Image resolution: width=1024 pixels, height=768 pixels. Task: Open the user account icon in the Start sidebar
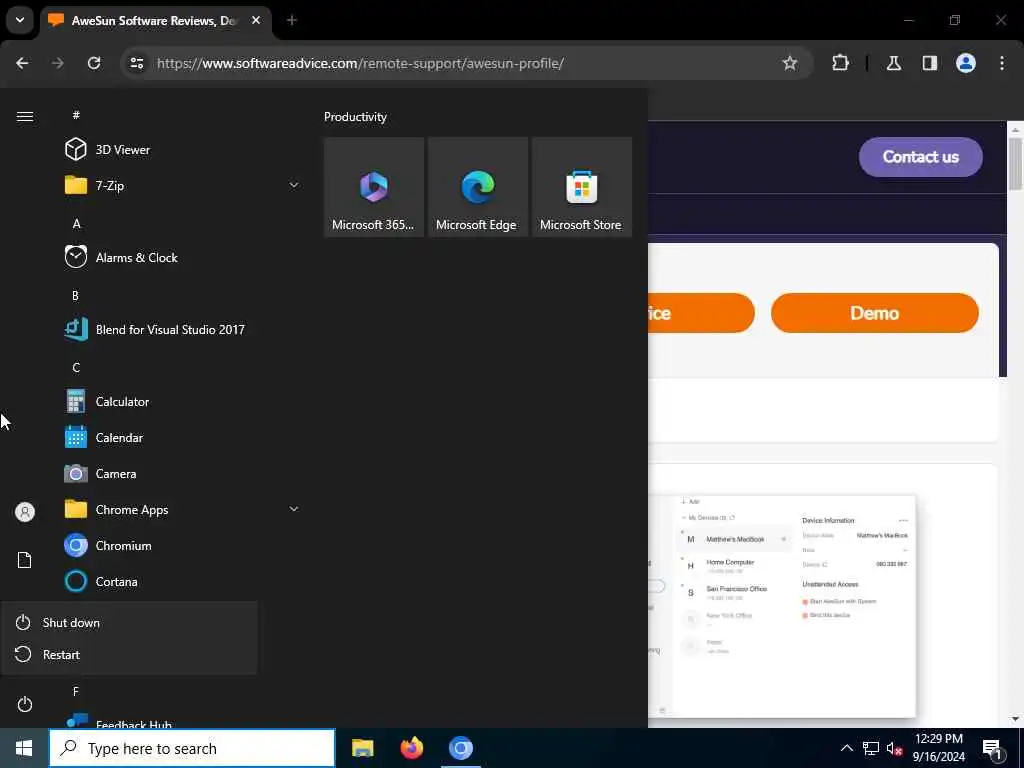point(25,512)
